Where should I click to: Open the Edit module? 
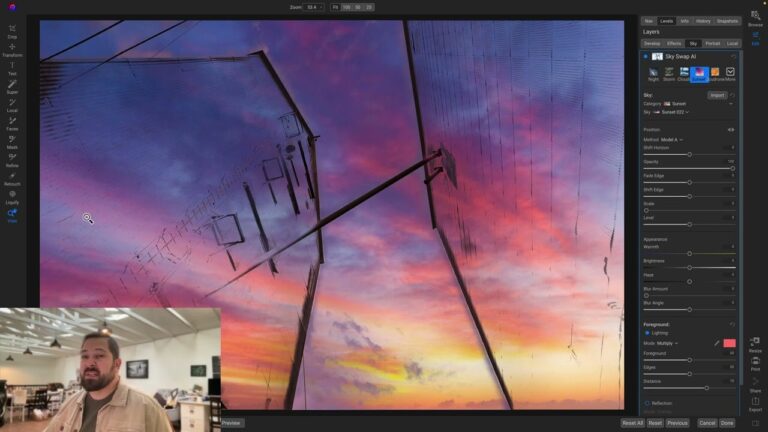(755, 38)
